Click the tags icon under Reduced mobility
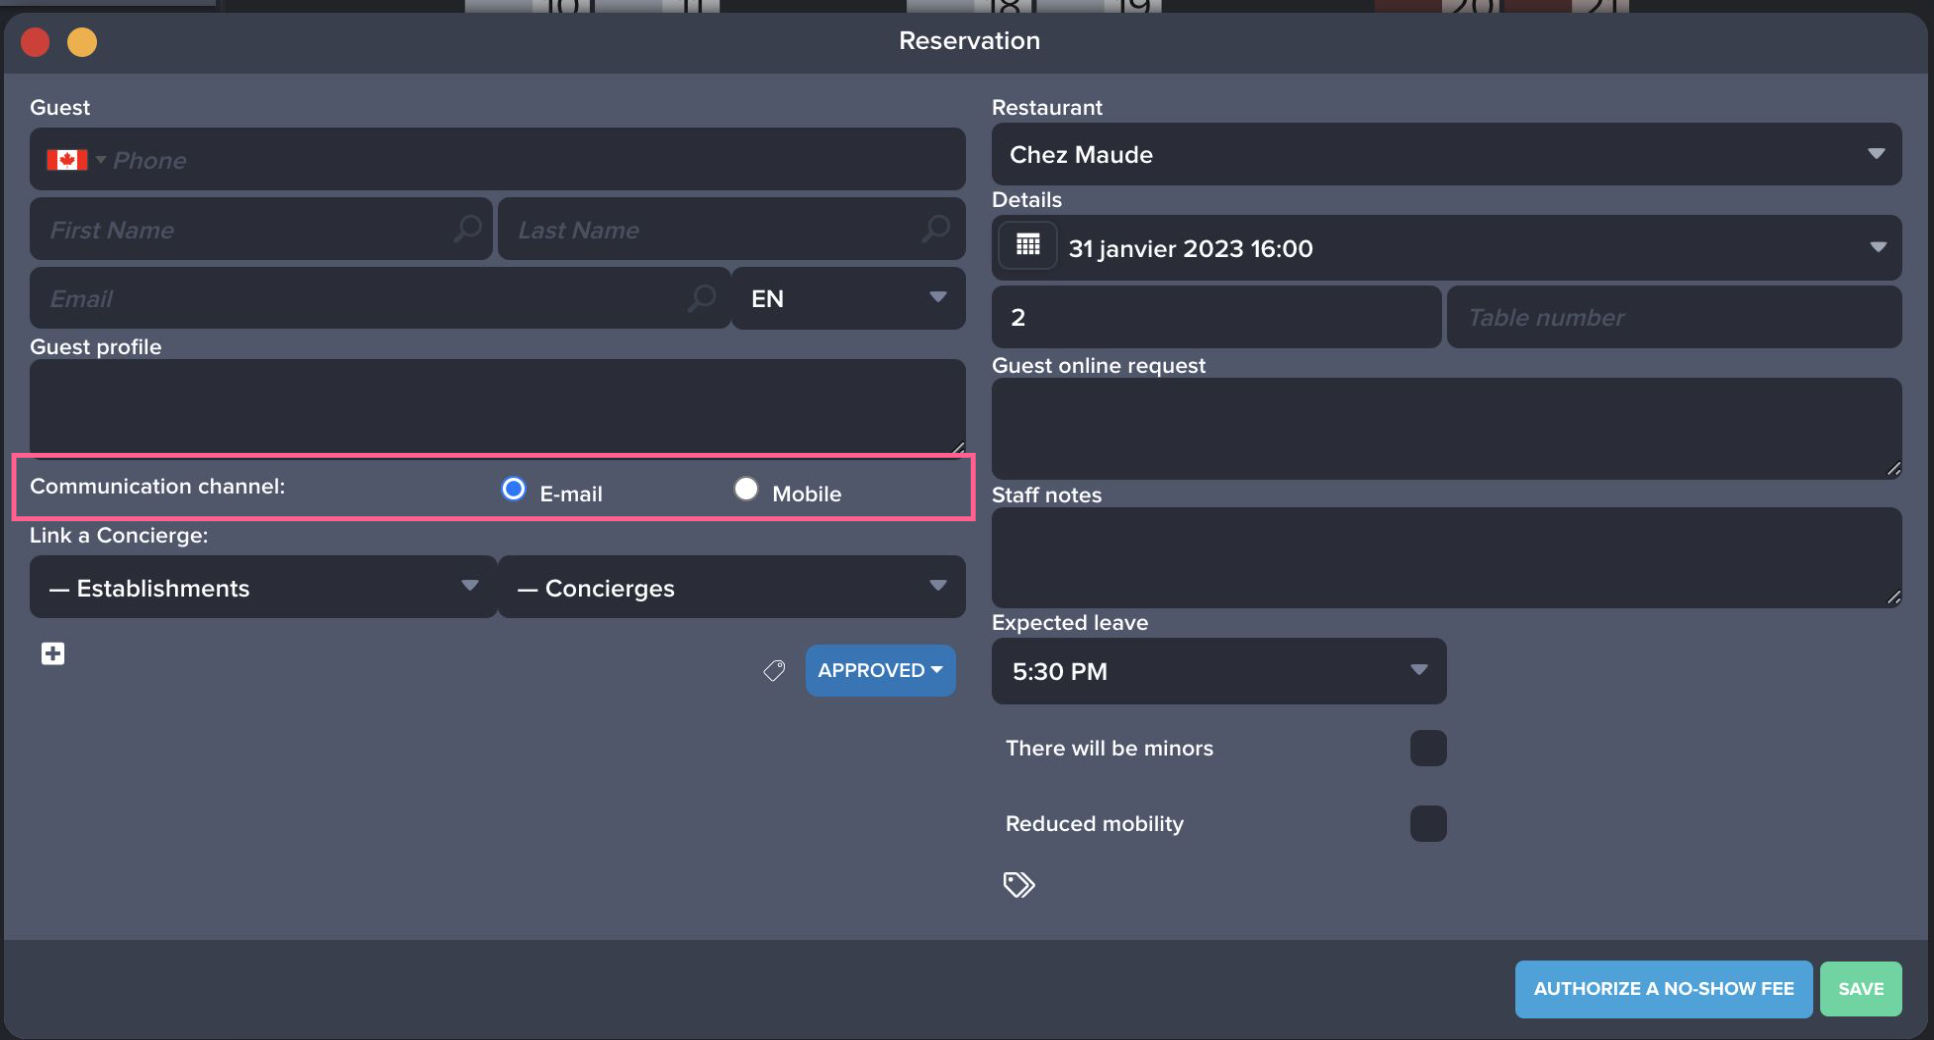The image size is (1934, 1040). pyautogui.click(x=1018, y=885)
